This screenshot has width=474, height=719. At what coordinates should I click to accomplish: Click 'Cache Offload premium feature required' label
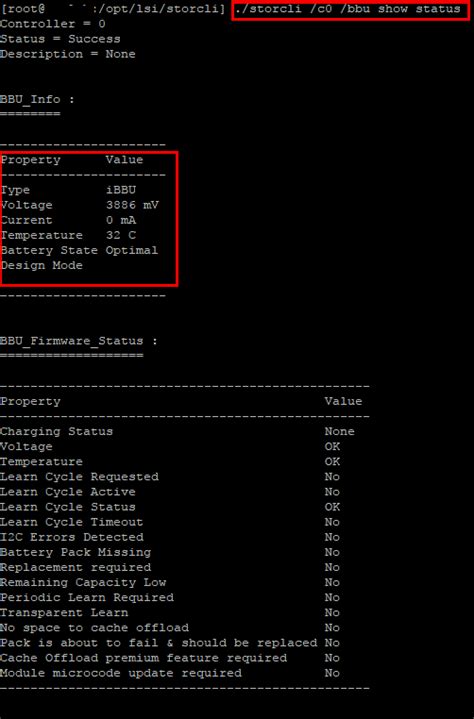pyautogui.click(x=143, y=658)
